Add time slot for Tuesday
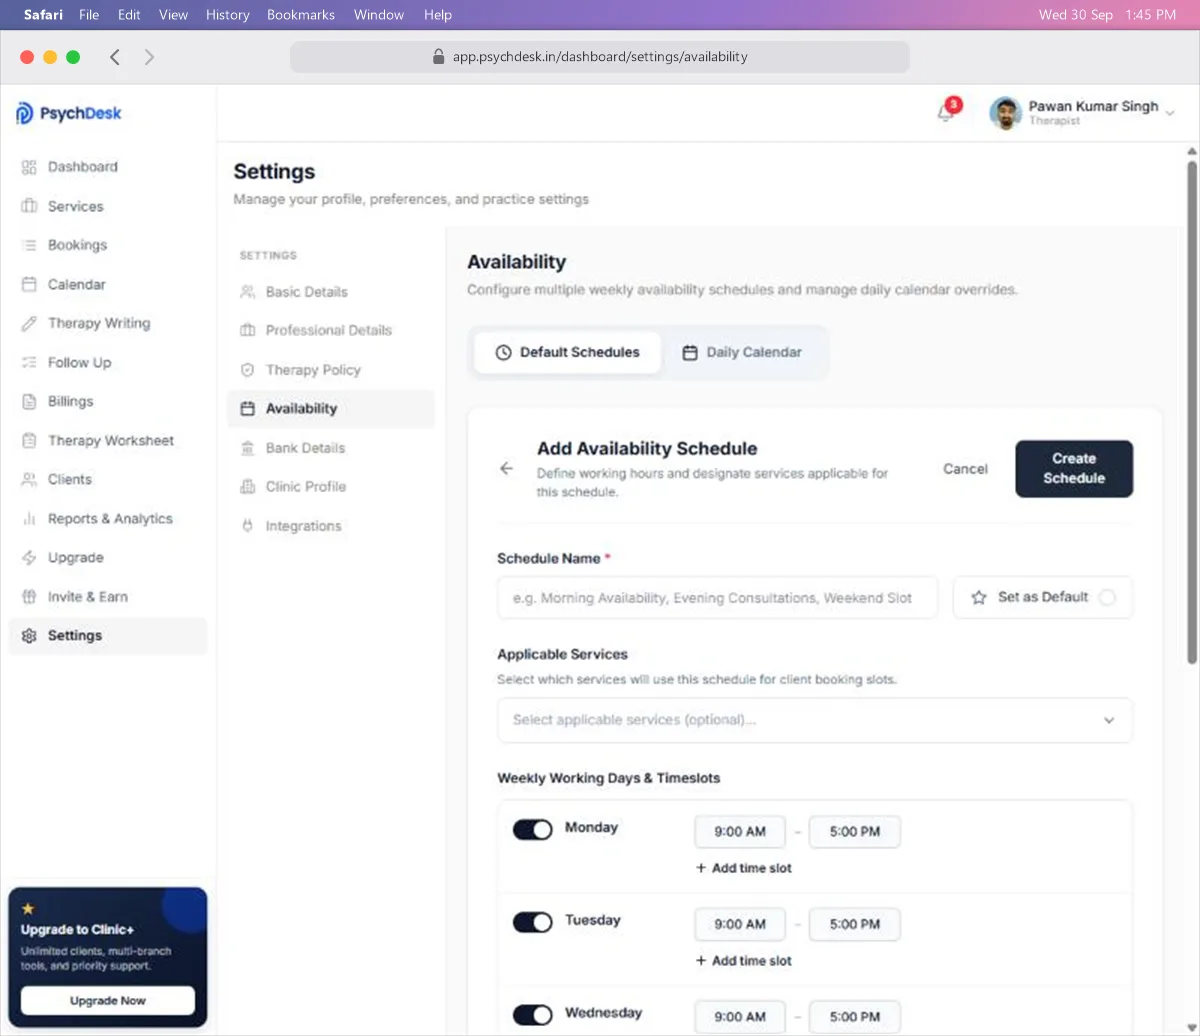 pyautogui.click(x=744, y=960)
